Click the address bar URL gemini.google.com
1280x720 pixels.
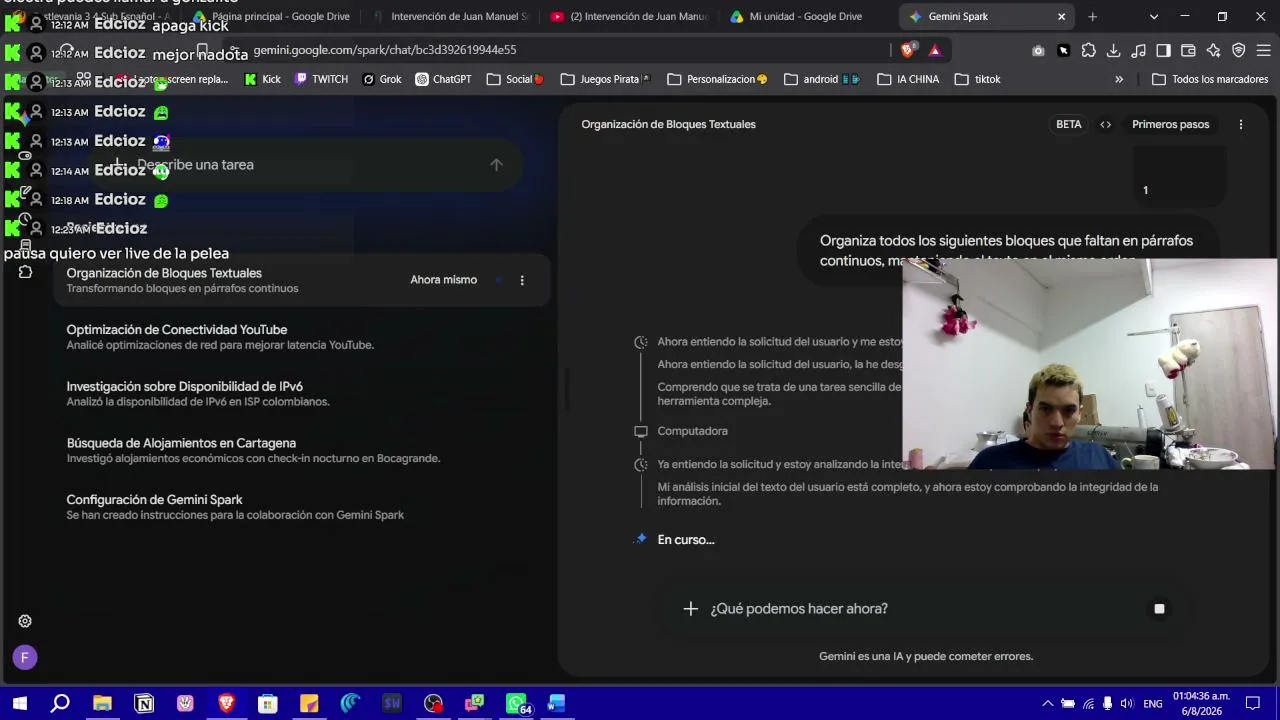(x=385, y=50)
